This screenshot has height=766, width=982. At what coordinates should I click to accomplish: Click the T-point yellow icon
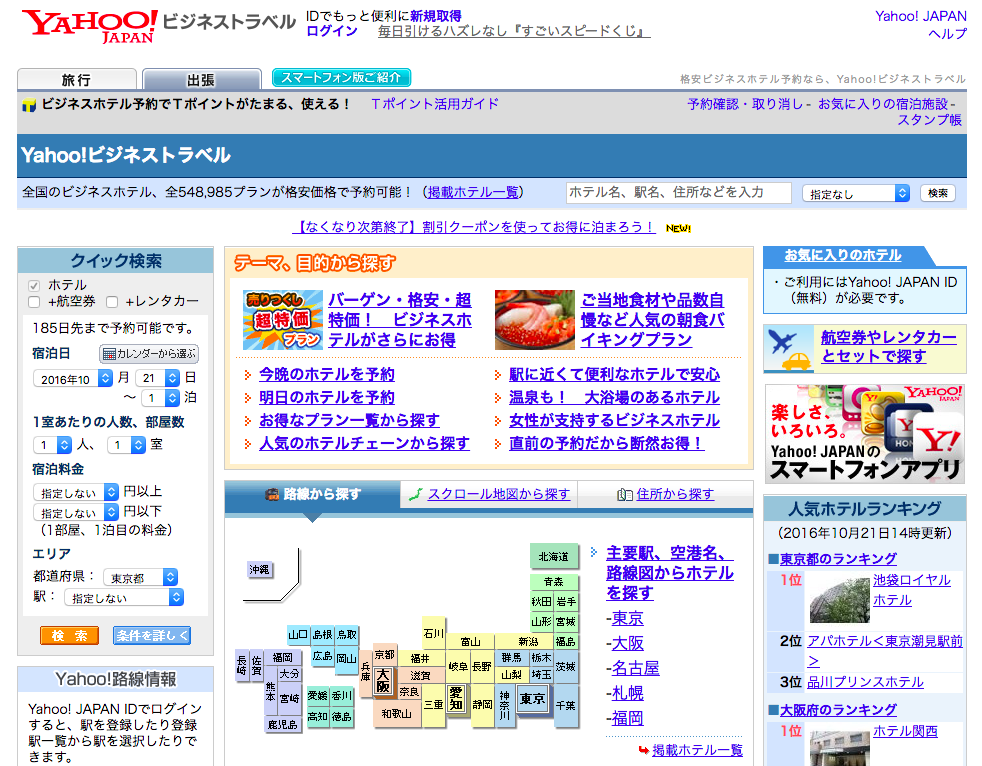(29, 105)
